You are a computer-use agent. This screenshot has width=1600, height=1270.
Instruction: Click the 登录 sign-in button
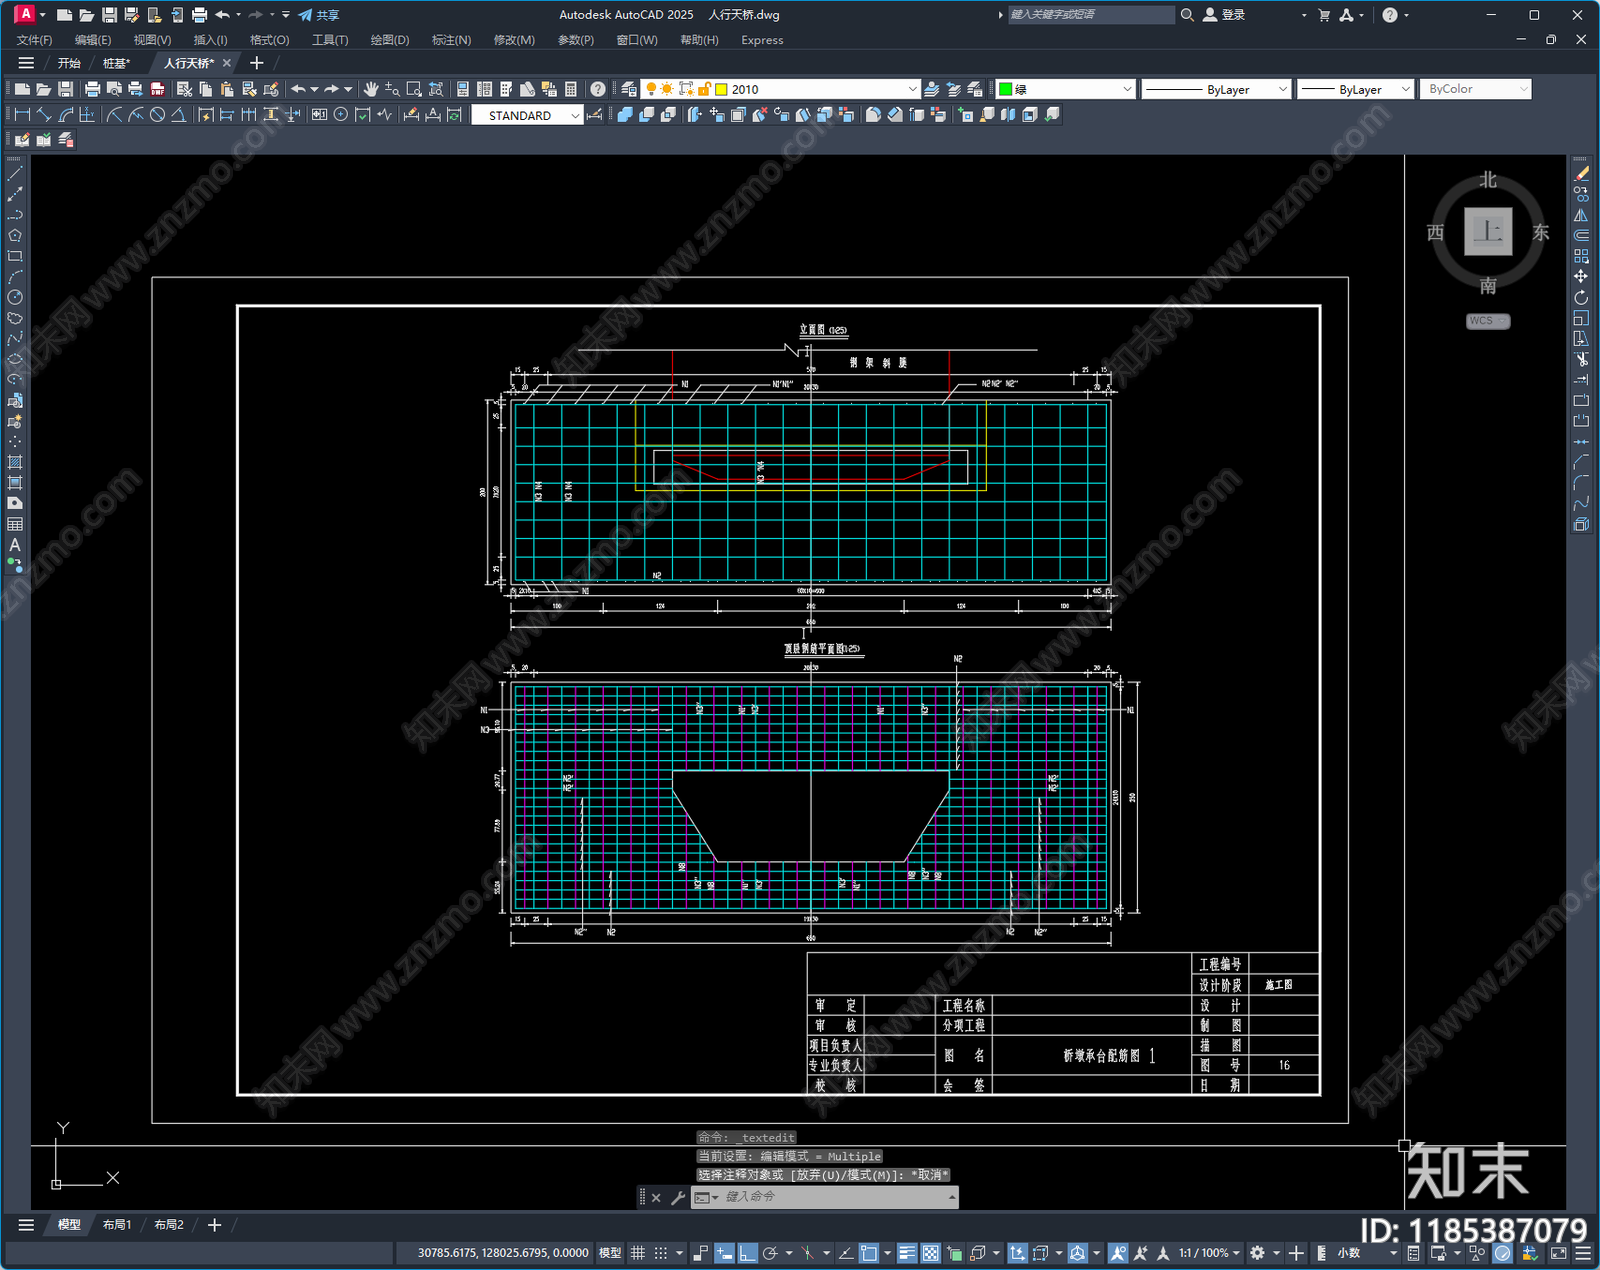click(x=1224, y=15)
